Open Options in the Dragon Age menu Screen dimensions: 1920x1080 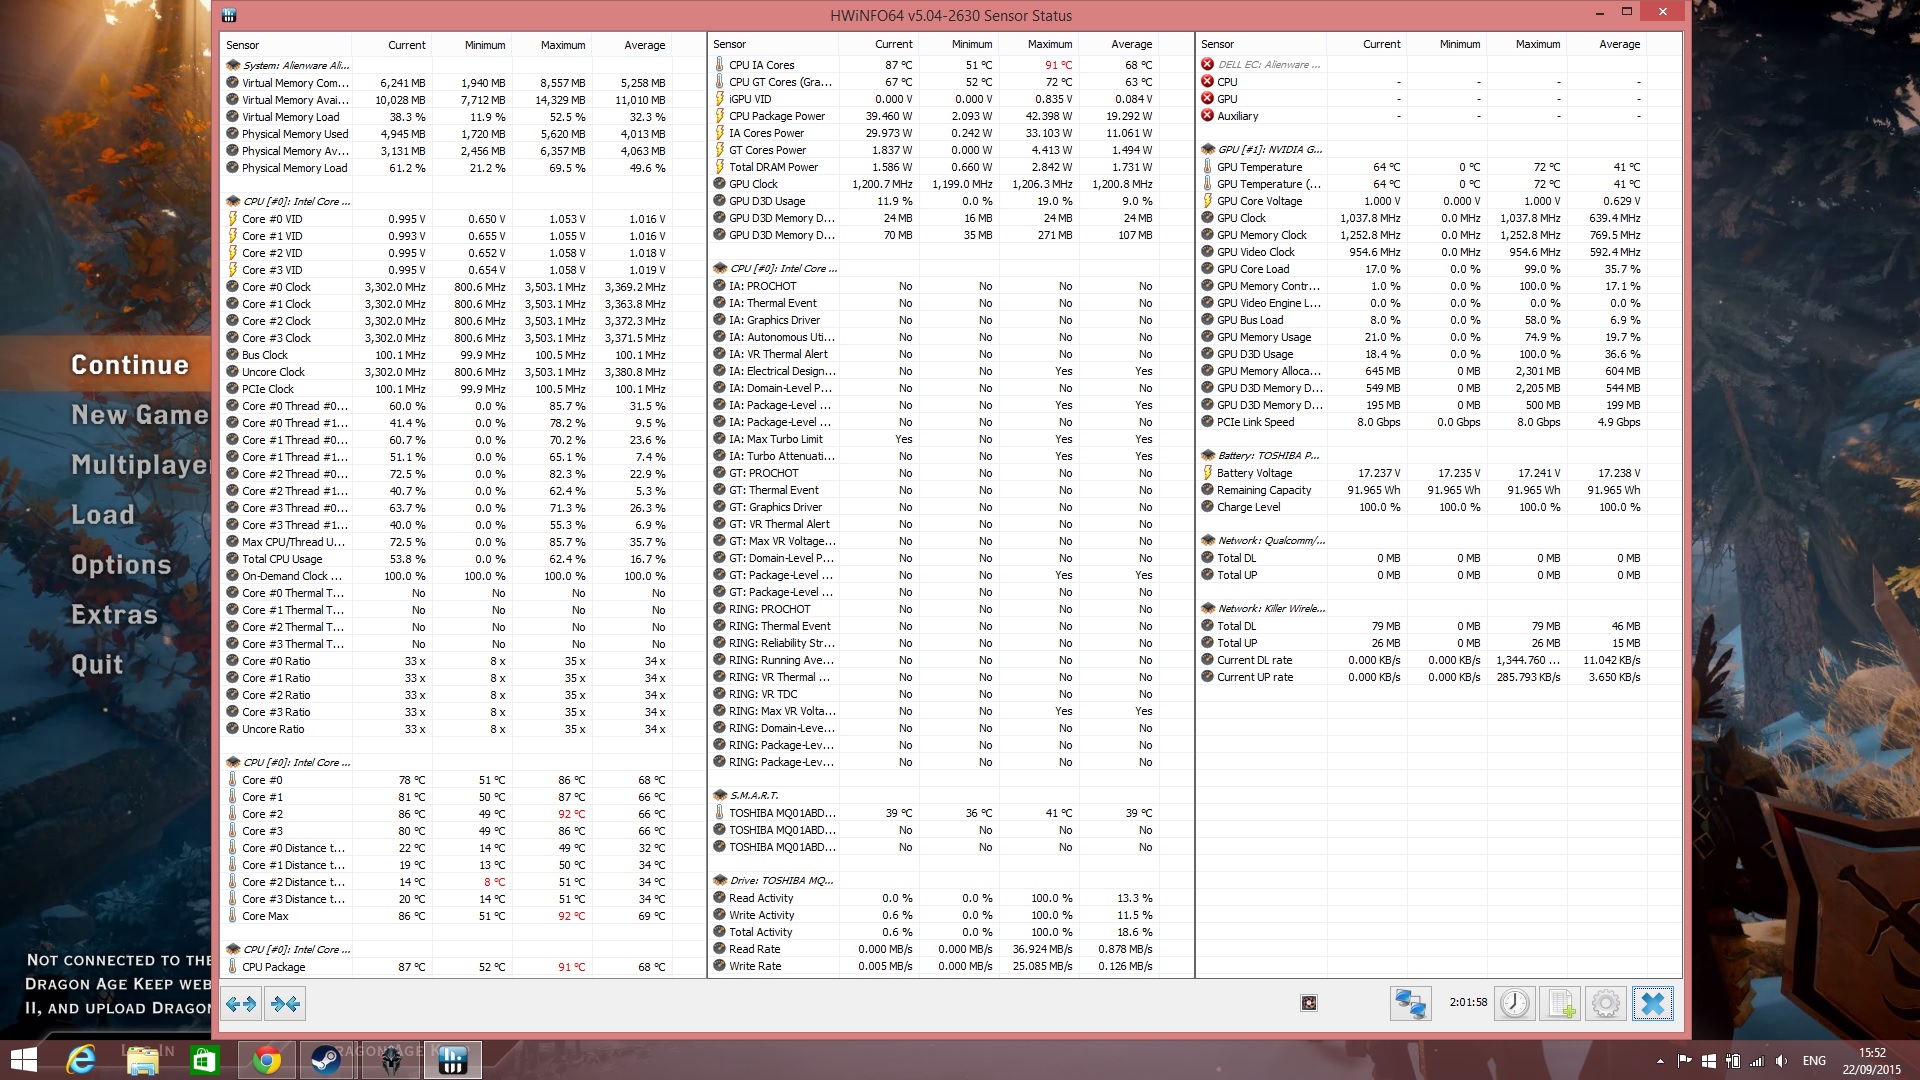point(121,565)
